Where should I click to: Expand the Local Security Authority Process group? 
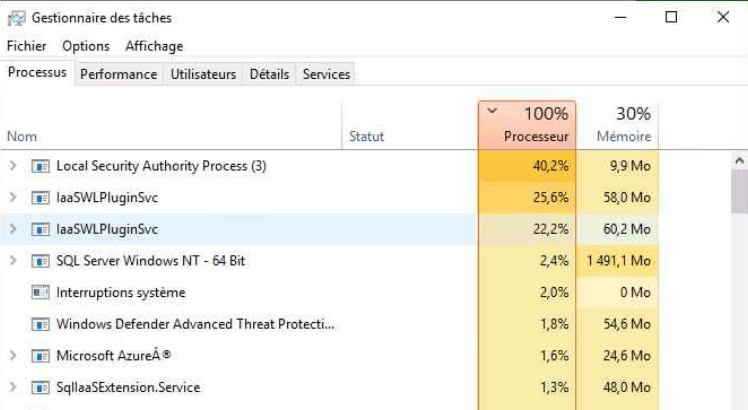(13, 166)
